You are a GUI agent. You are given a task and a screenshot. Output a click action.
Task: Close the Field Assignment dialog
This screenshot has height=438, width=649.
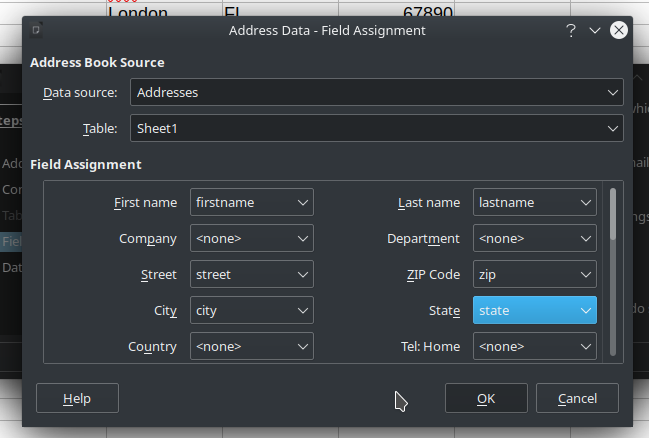click(619, 30)
